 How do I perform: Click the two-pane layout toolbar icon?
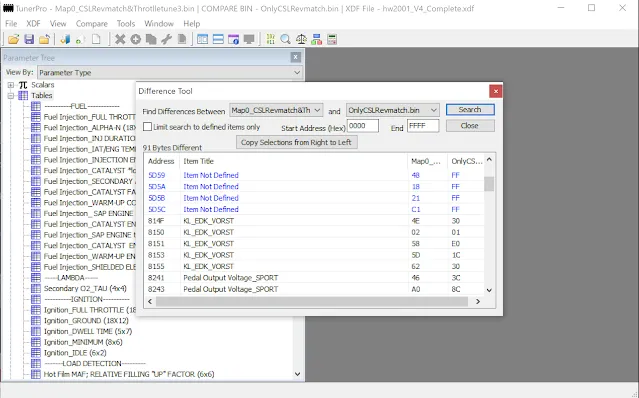(x=203, y=39)
